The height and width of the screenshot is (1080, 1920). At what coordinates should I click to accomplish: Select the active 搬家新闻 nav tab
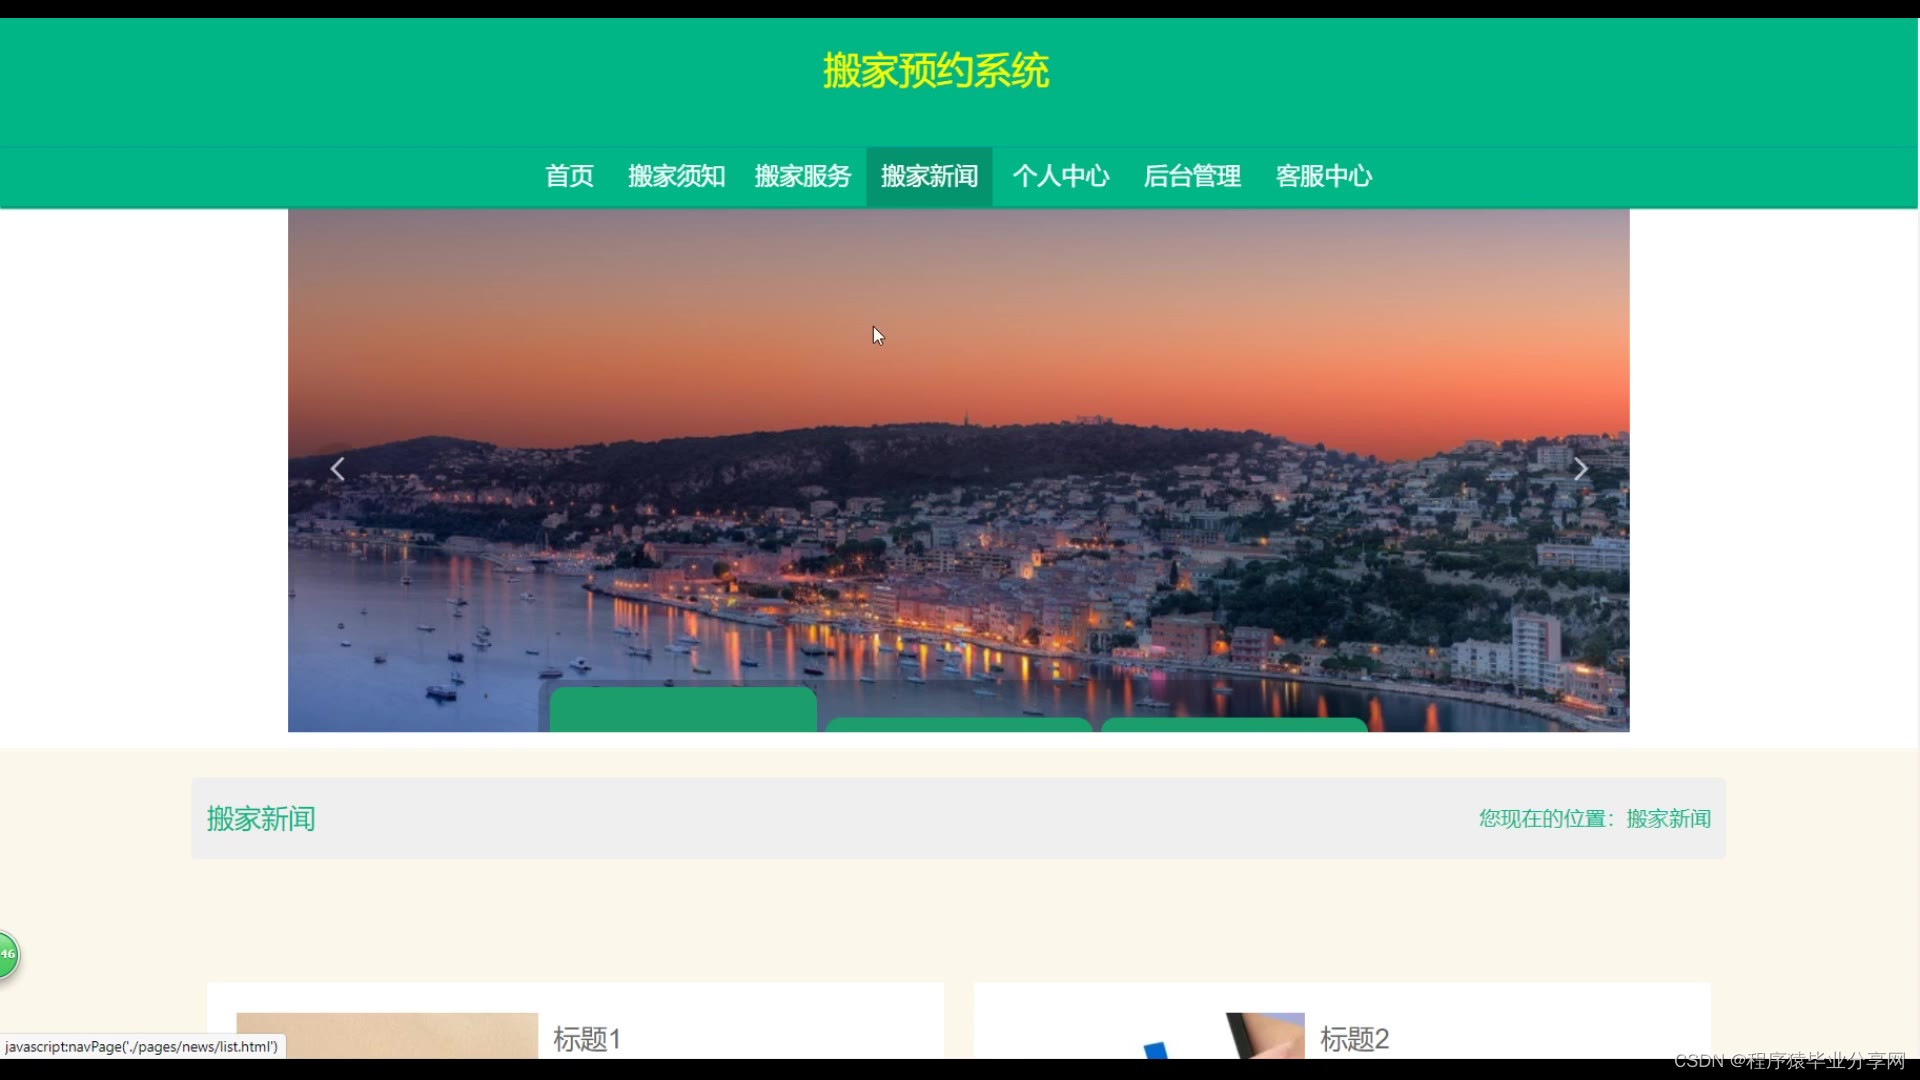coord(929,176)
